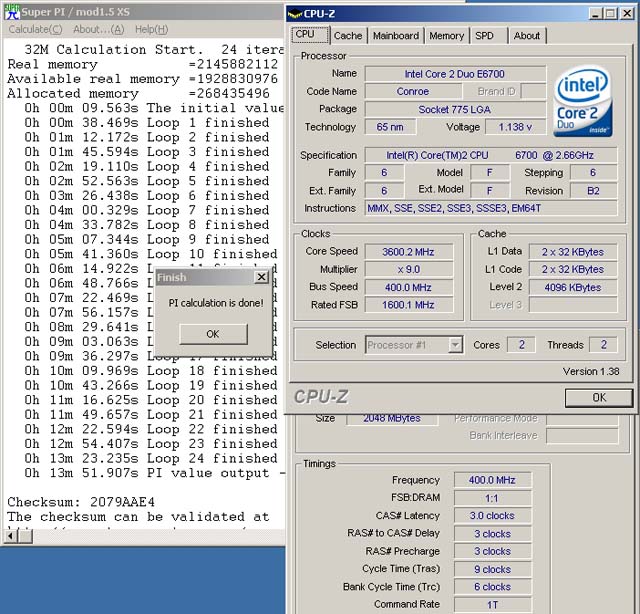Switch to the SPD tab
The height and width of the screenshot is (614, 640).
489,36
